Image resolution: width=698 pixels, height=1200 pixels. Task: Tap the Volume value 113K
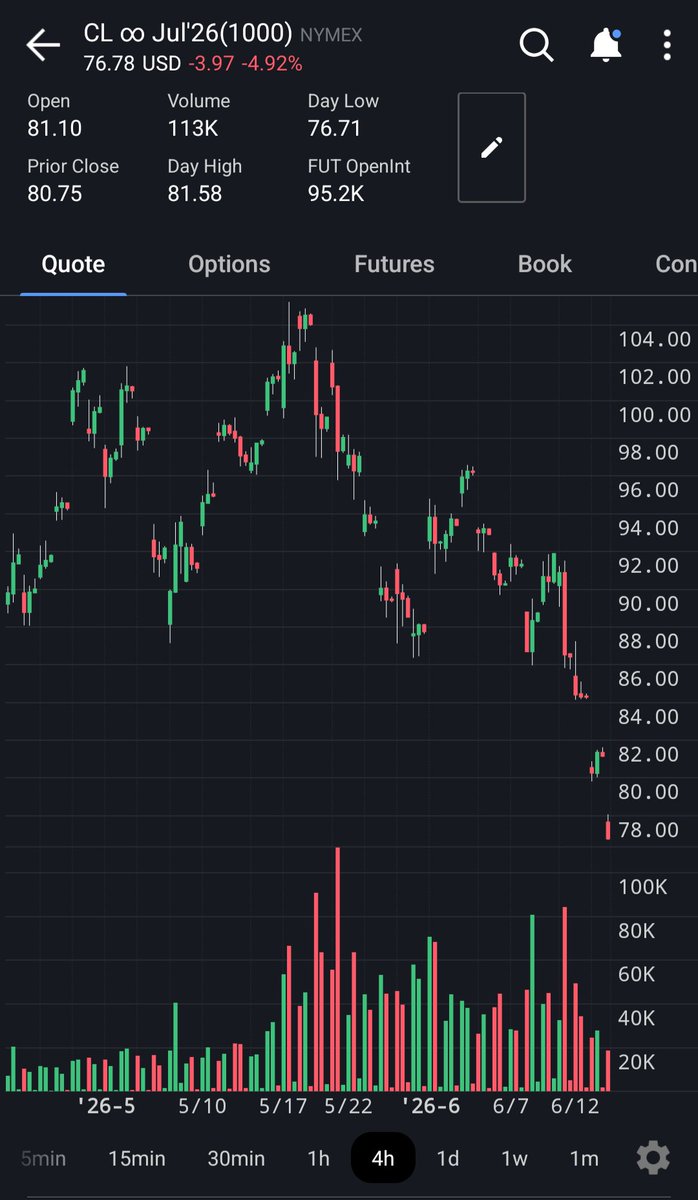193,128
